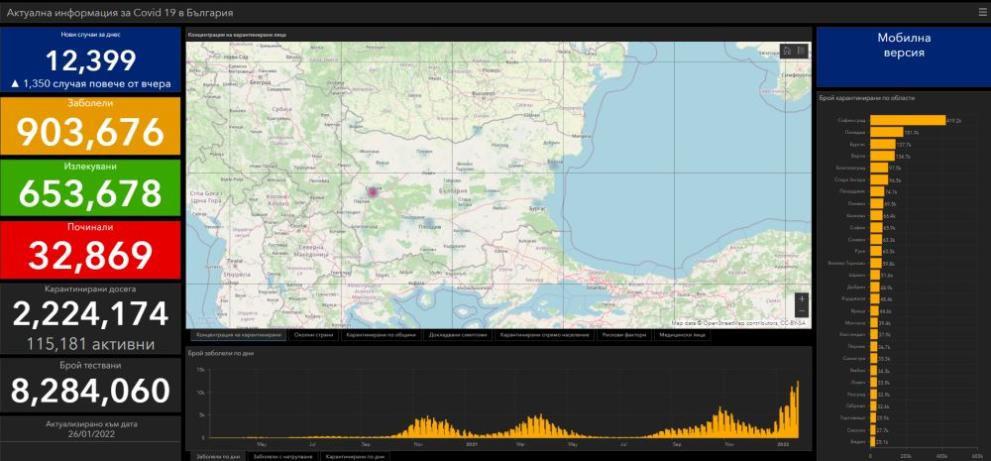Click the purple hotspot marker near Sofia
991x461 pixels.
pyautogui.click(x=372, y=192)
